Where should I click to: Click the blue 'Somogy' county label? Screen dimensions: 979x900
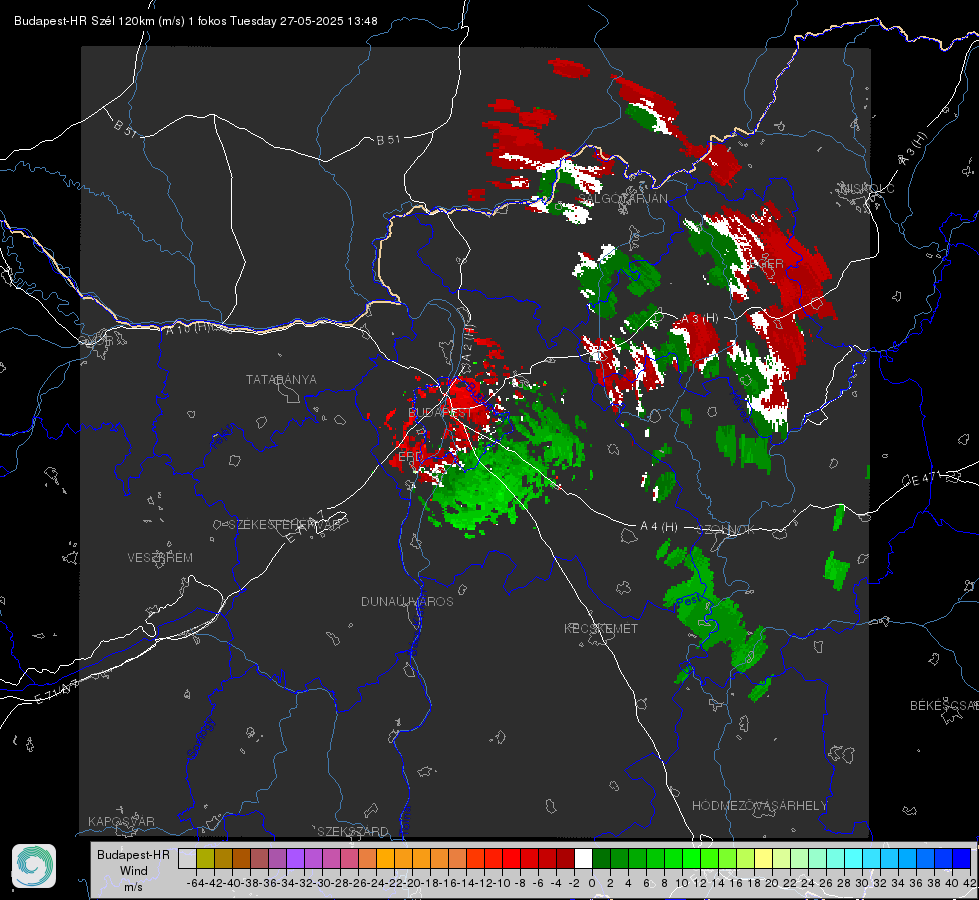click(x=200, y=738)
